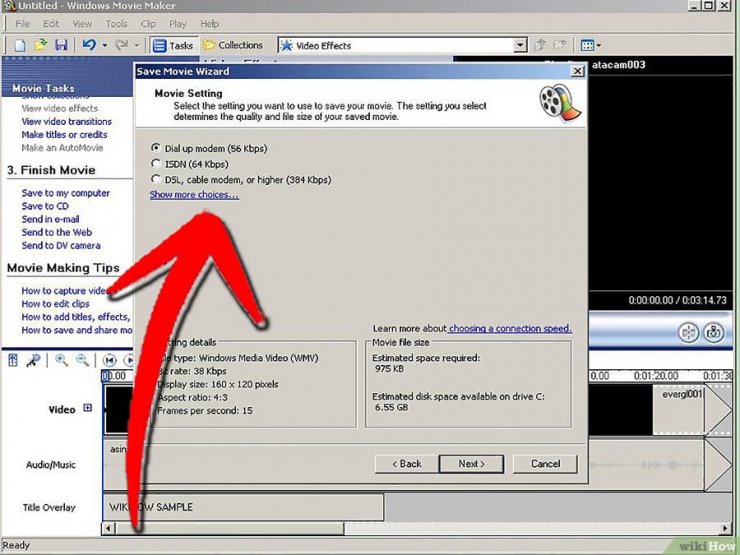
Task: Open the Redo history dropdown arrow
Action: (x=137, y=46)
